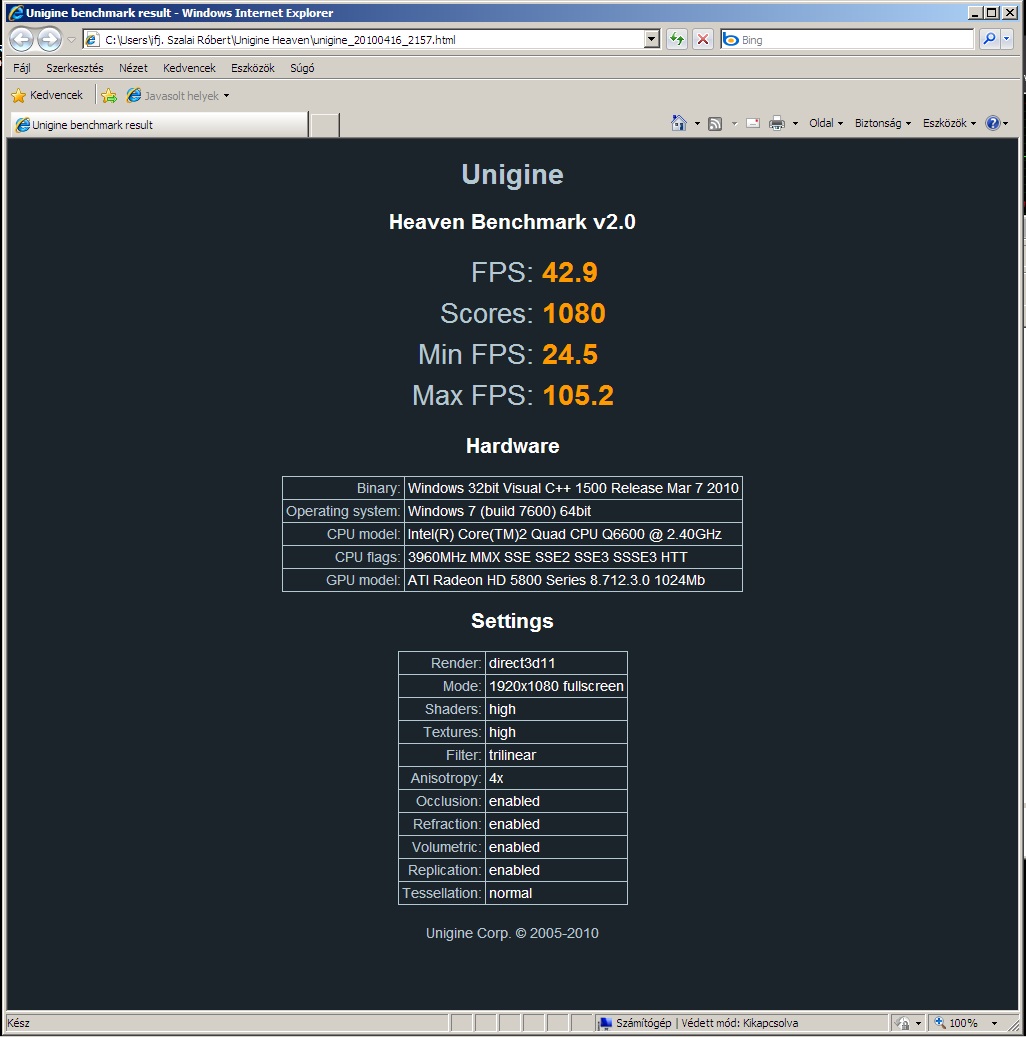Open the Biztonság safety menu
Screen dimensions: 1026x1038
(x=883, y=123)
